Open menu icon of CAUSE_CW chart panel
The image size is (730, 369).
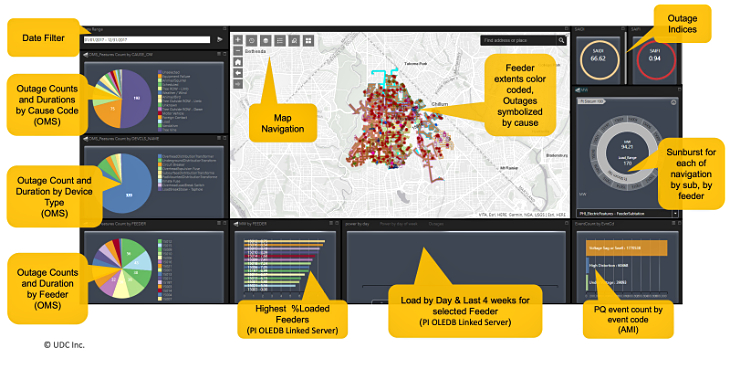219,54
